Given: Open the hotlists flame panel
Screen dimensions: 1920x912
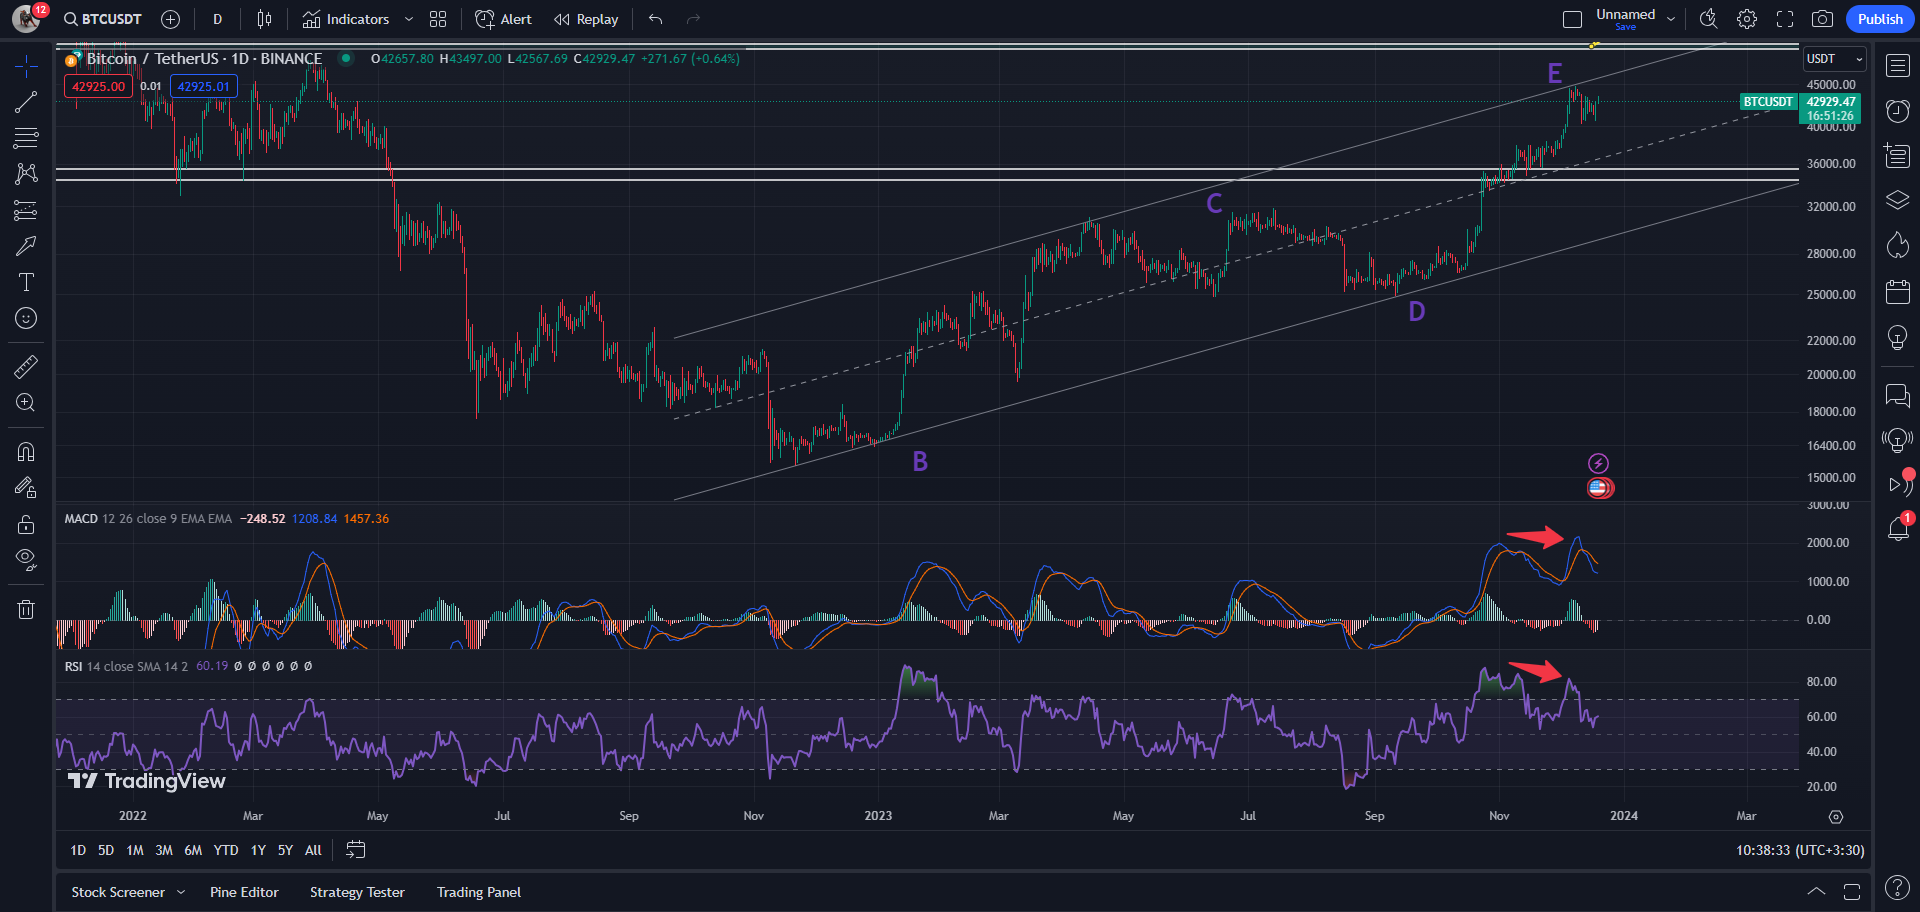Looking at the screenshot, I should point(1897,246).
